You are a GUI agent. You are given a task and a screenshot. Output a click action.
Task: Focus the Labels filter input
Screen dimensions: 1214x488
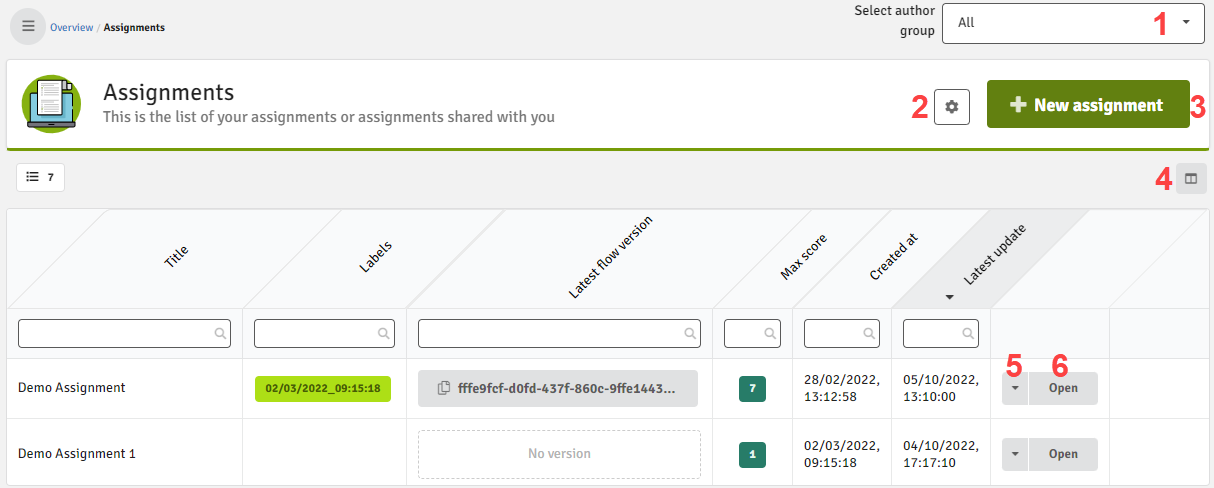coord(324,333)
